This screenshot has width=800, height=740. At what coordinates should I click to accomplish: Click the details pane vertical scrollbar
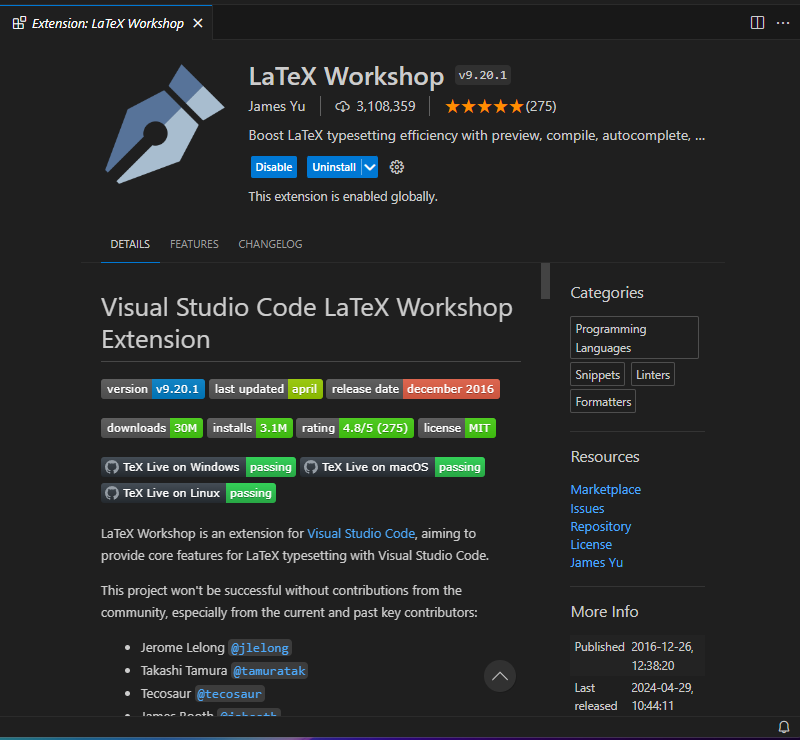[545, 281]
